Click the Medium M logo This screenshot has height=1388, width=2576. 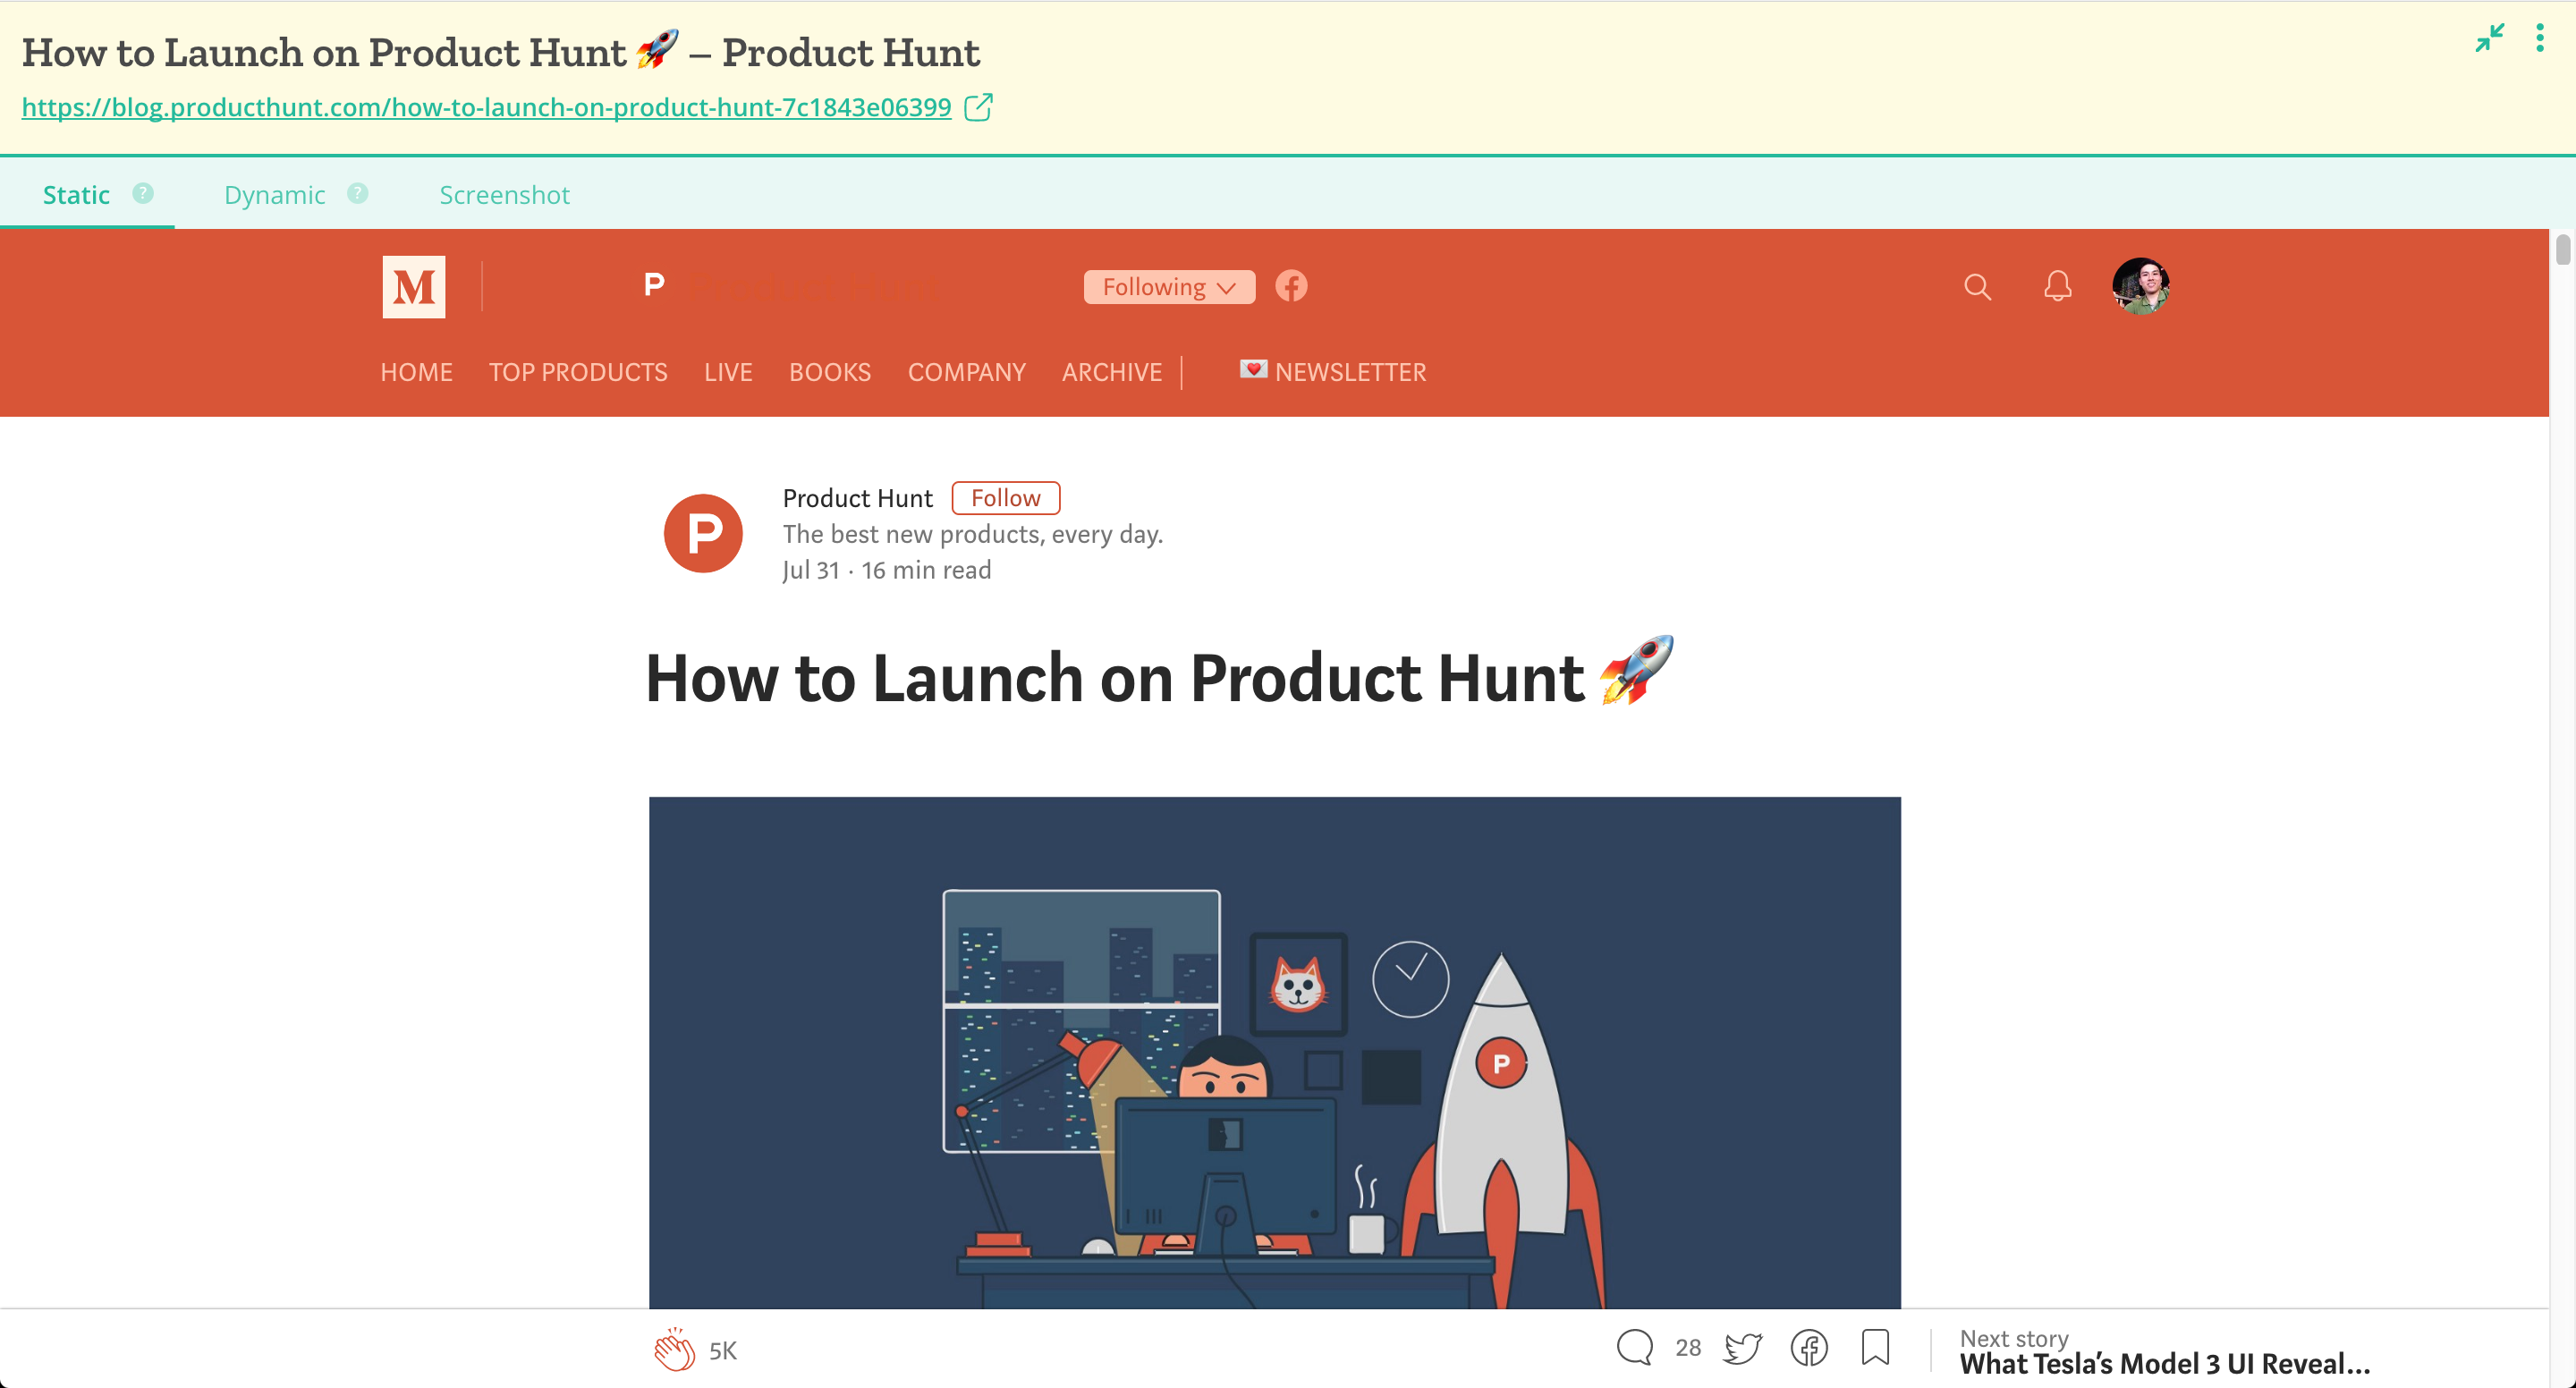click(x=413, y=287)
